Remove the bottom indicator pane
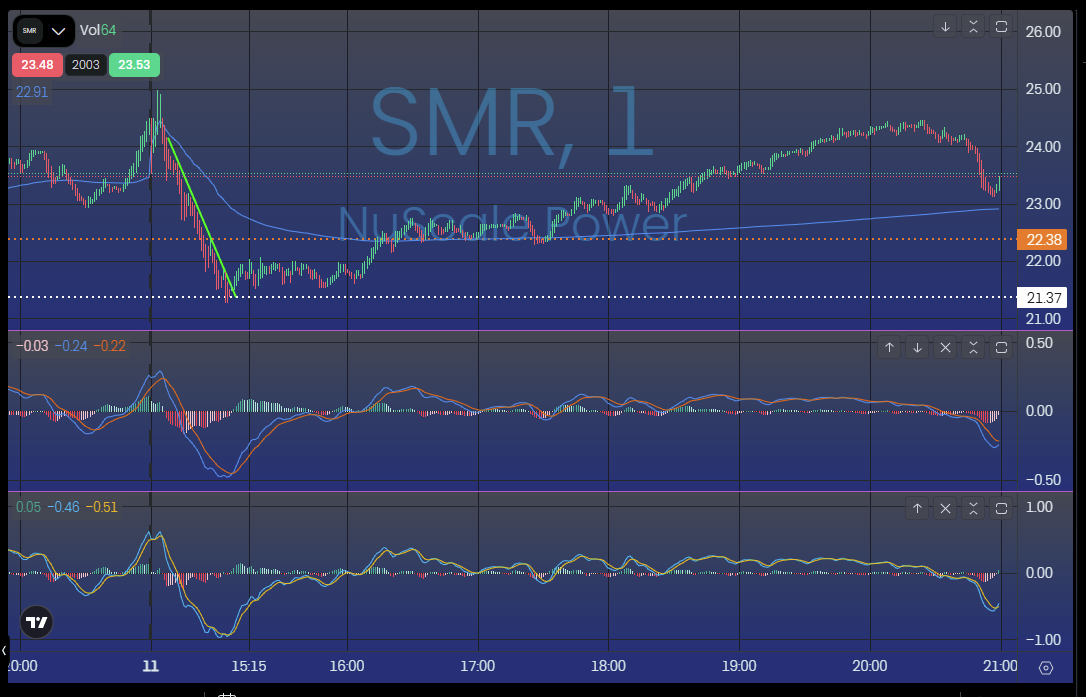1086x697 pixels. [945, 509]
